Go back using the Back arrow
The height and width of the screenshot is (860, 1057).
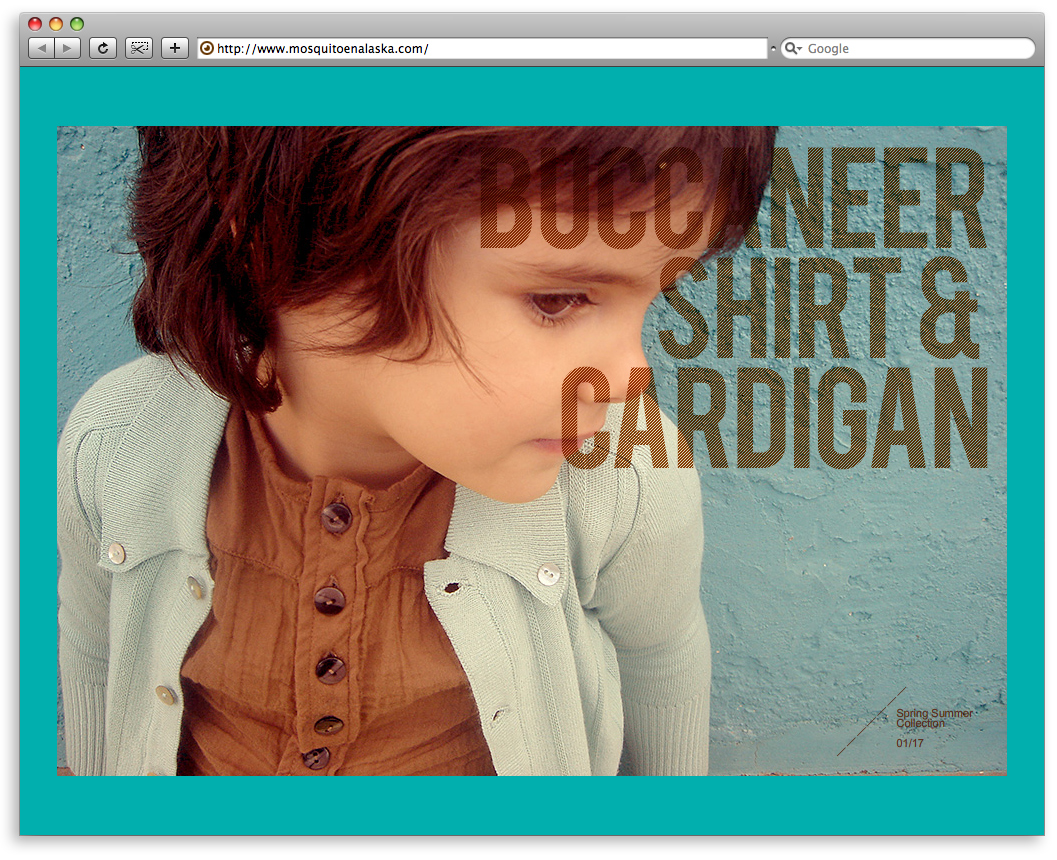(41, 48)
